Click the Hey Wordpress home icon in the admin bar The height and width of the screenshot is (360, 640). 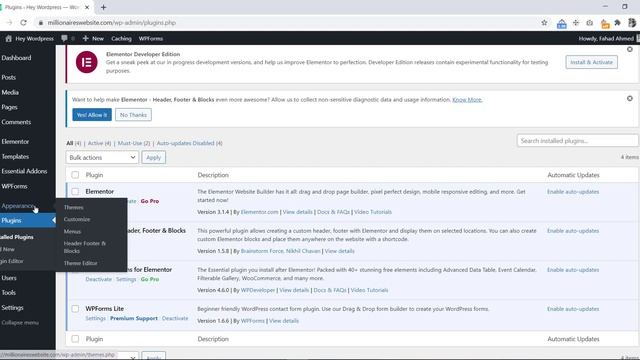click(9, 38)
